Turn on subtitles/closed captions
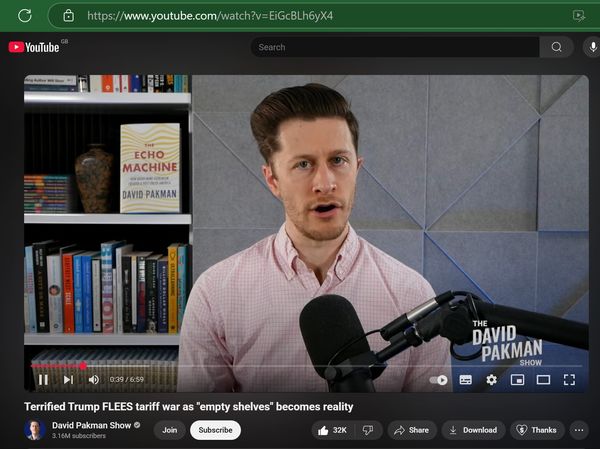This screenshot has width=600, height=449. tap(465, 380)
